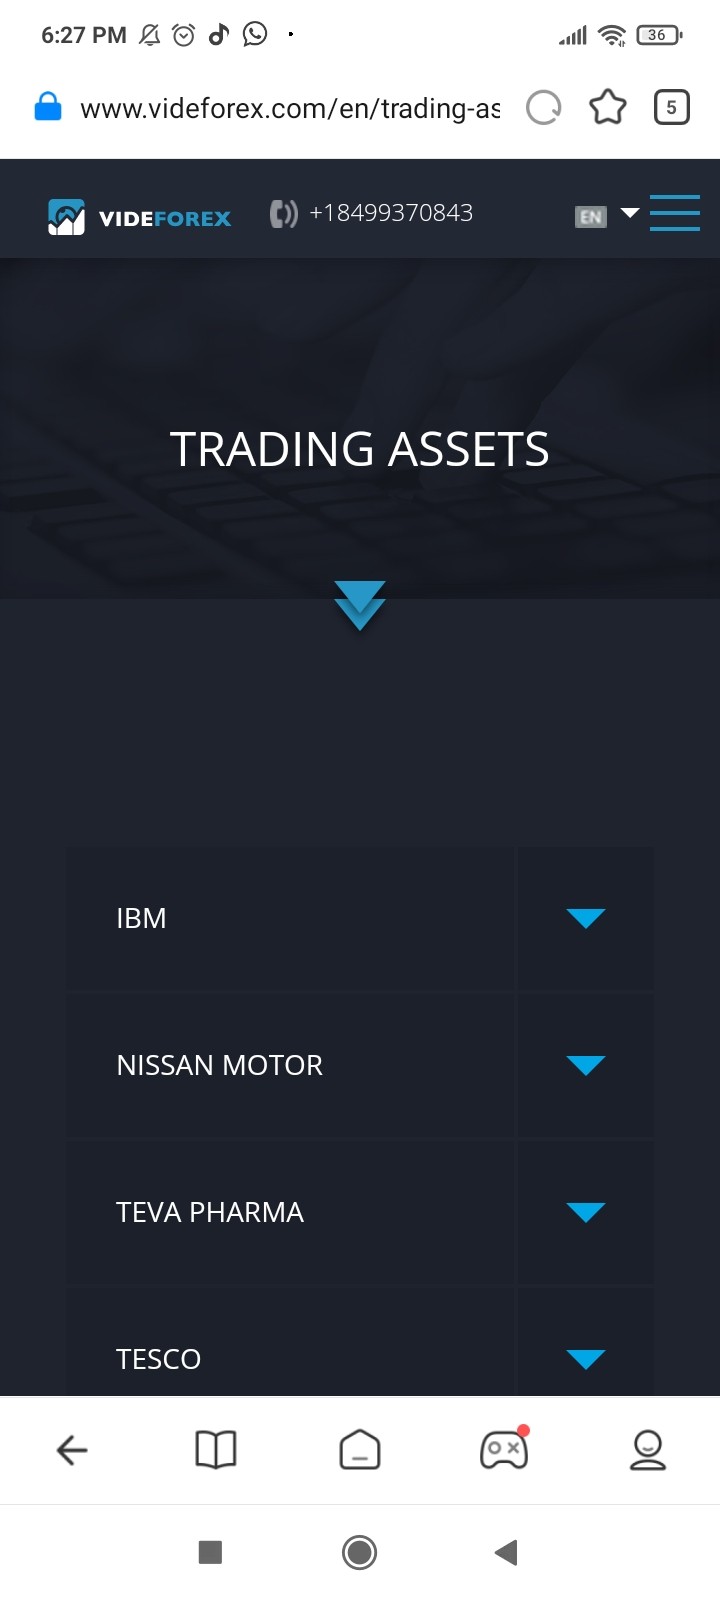
Task: Tap the phone call icon
Action: [283, 214]
